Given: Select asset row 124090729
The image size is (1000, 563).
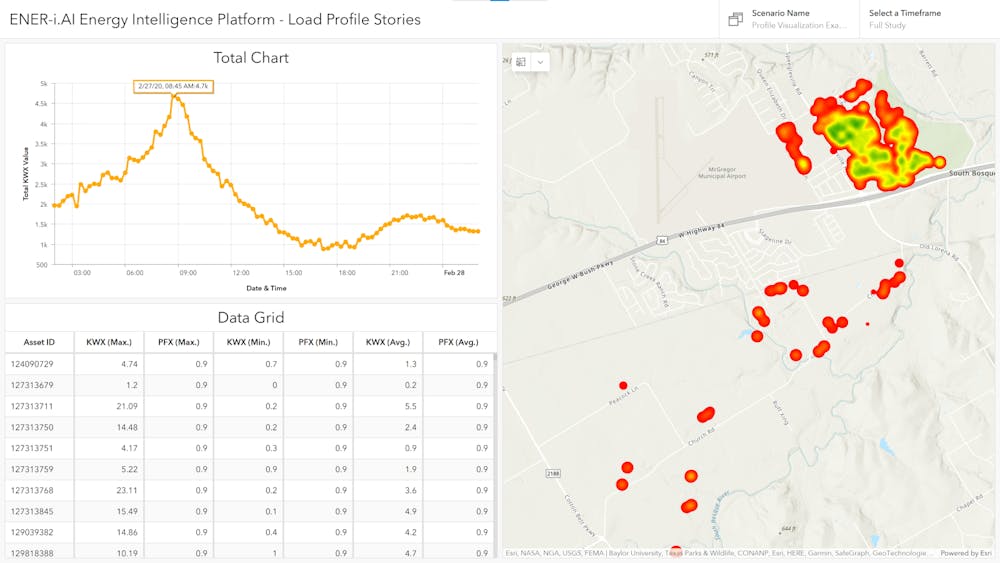Looking at the screenshot, I should 249,364.
